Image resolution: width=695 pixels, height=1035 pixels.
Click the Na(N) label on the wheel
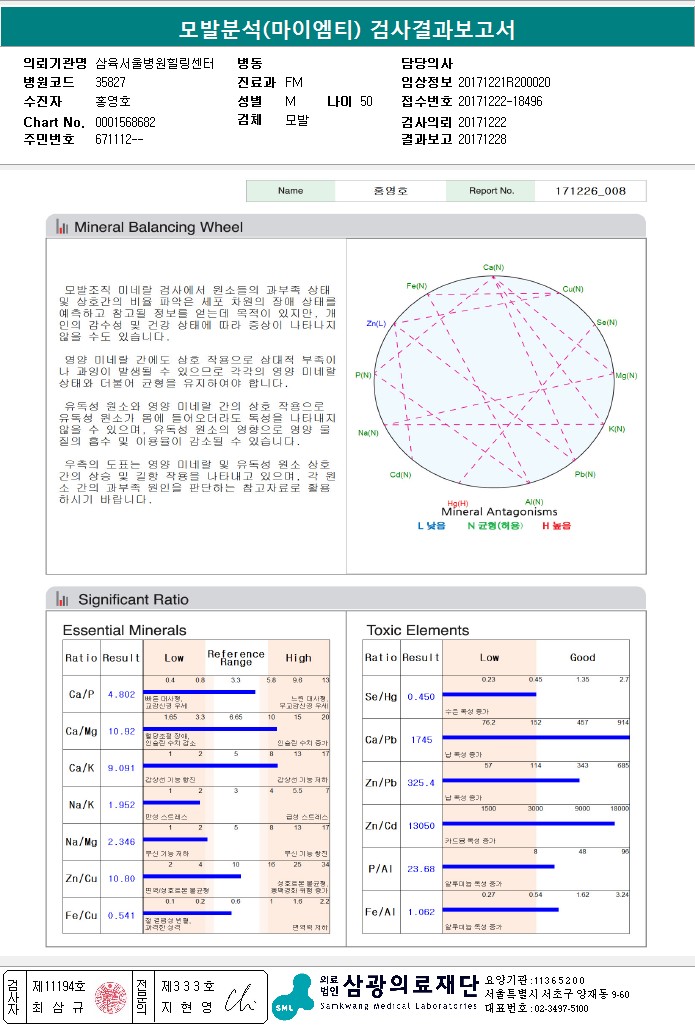(x=368, y=433)
